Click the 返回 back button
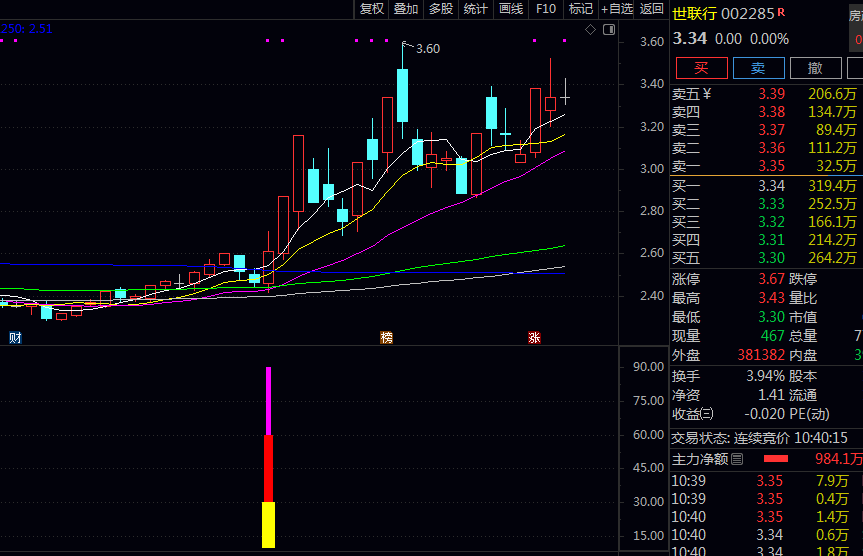Screen dimensions: 863x556 click(651, 9)
